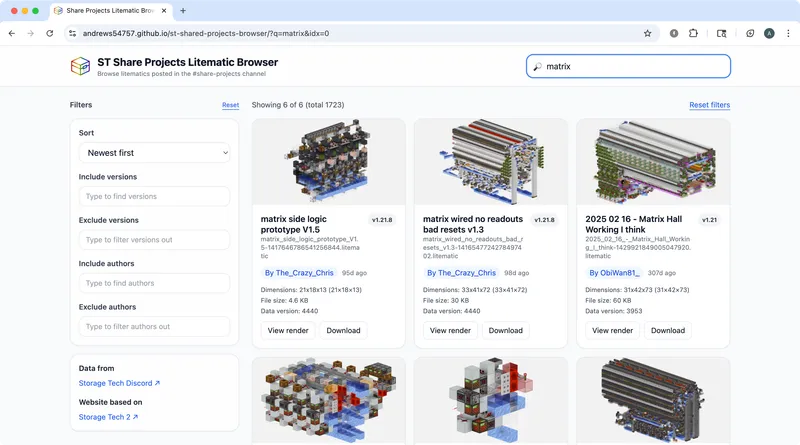Open Storage Tech 2 link
The height and width of the screenshot is (445, 800).
pyautogui.click(x=108, y=417)
